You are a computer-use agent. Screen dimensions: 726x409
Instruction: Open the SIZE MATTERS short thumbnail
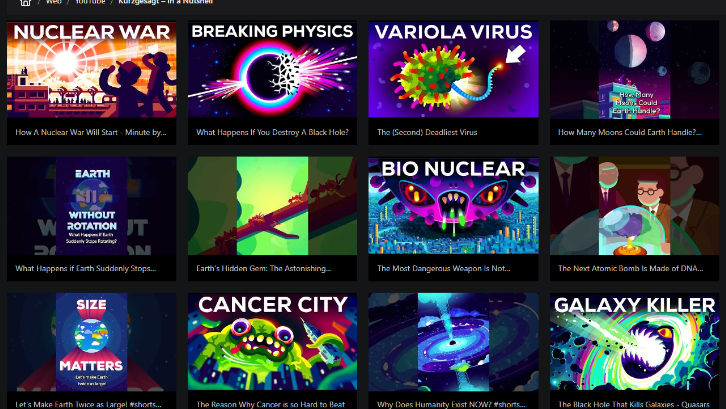(x=92, y=342)
